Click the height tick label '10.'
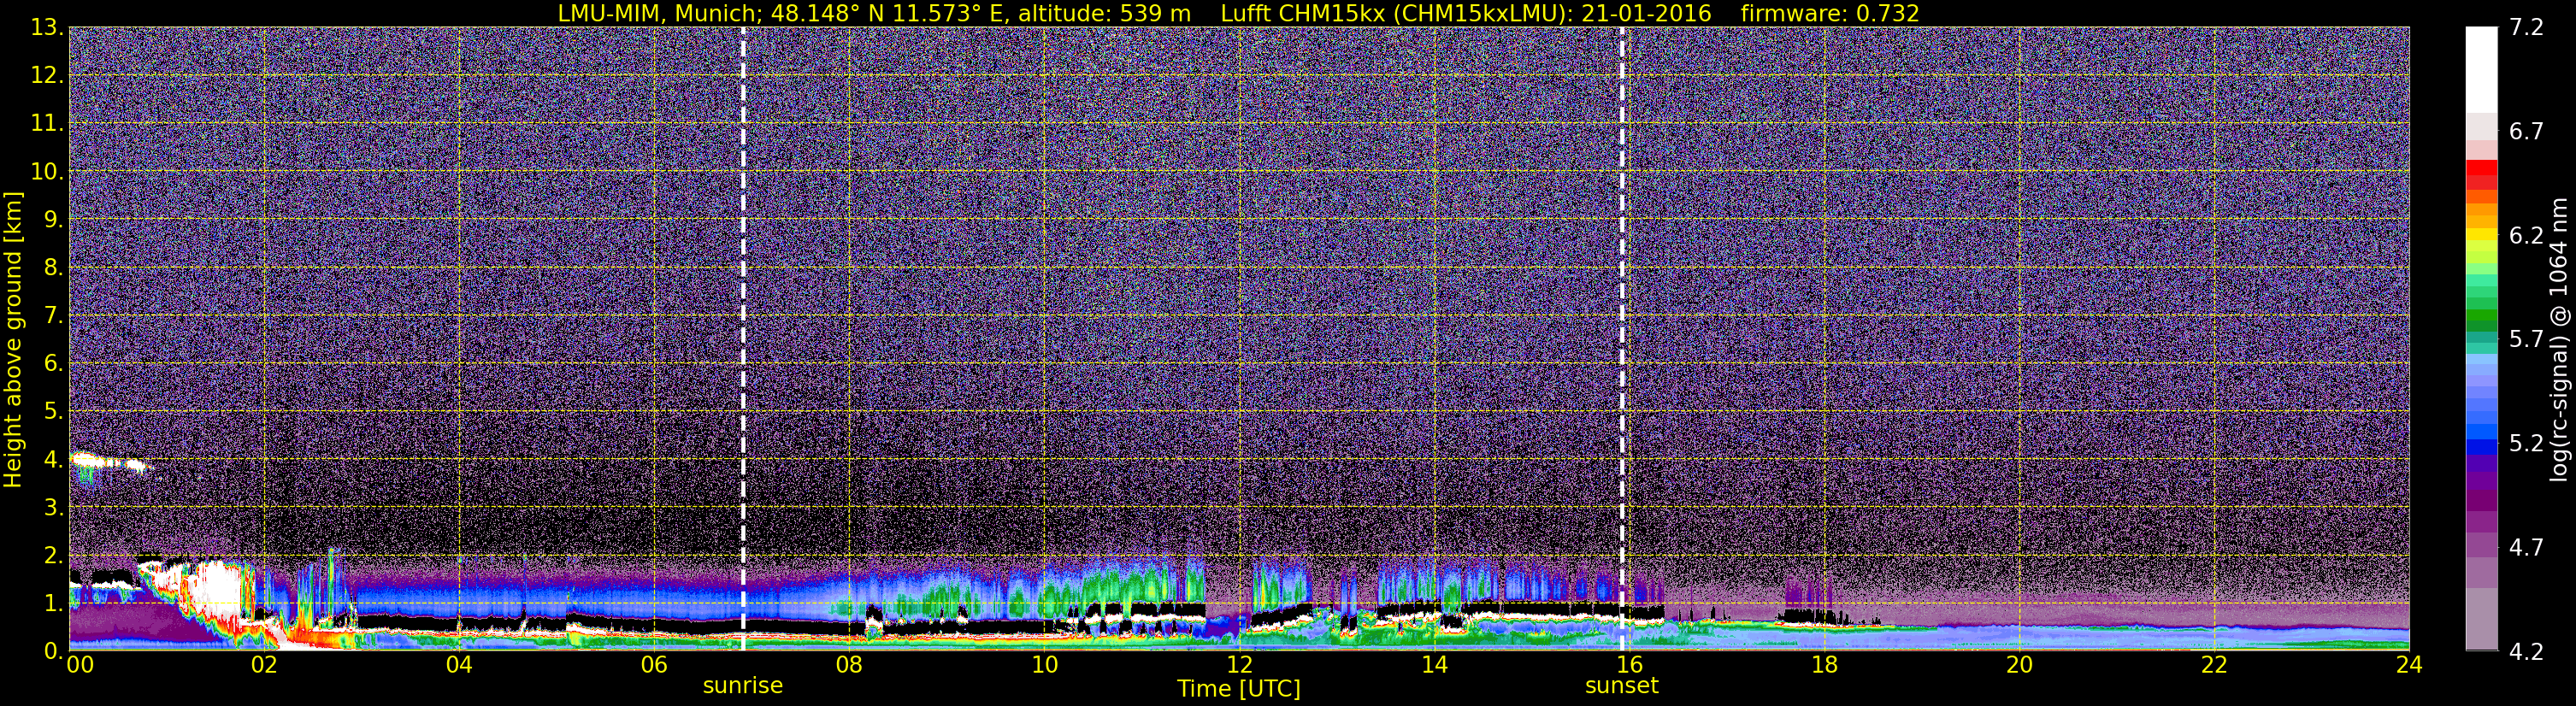2576x706 pixels. [x=46, y=171]
